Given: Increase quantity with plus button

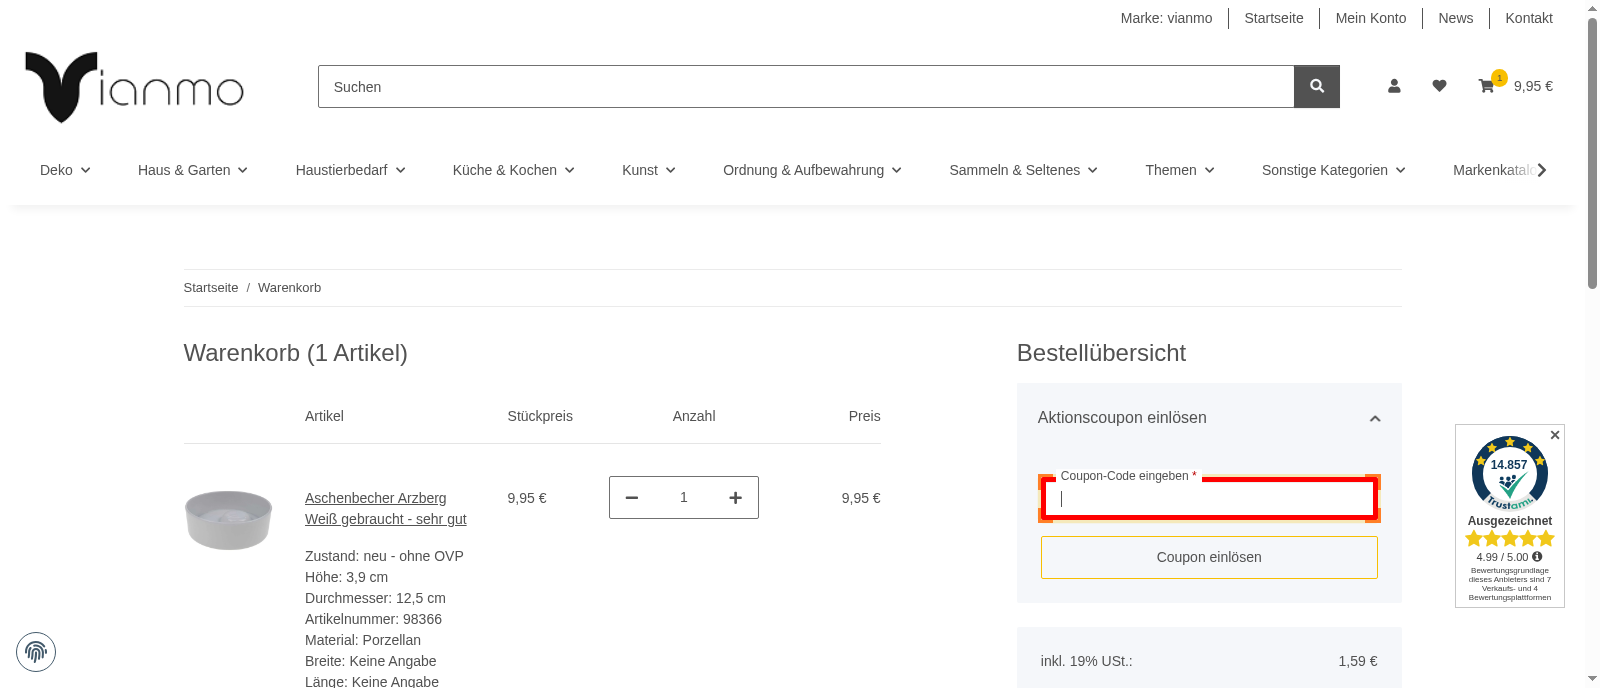Looking at the screenshot, I should click(x=735, y=498).
